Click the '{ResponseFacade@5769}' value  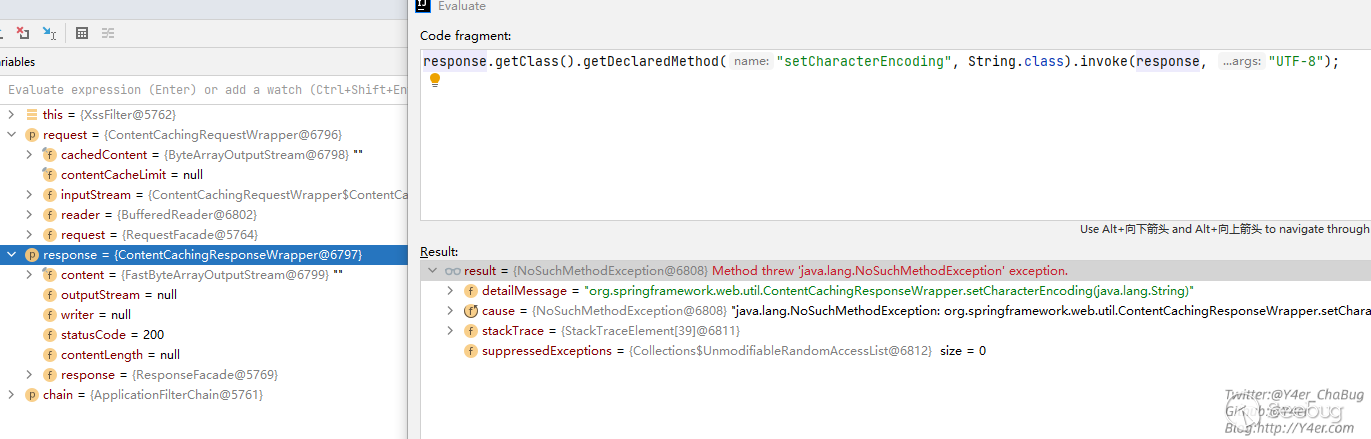coord(205,375)
